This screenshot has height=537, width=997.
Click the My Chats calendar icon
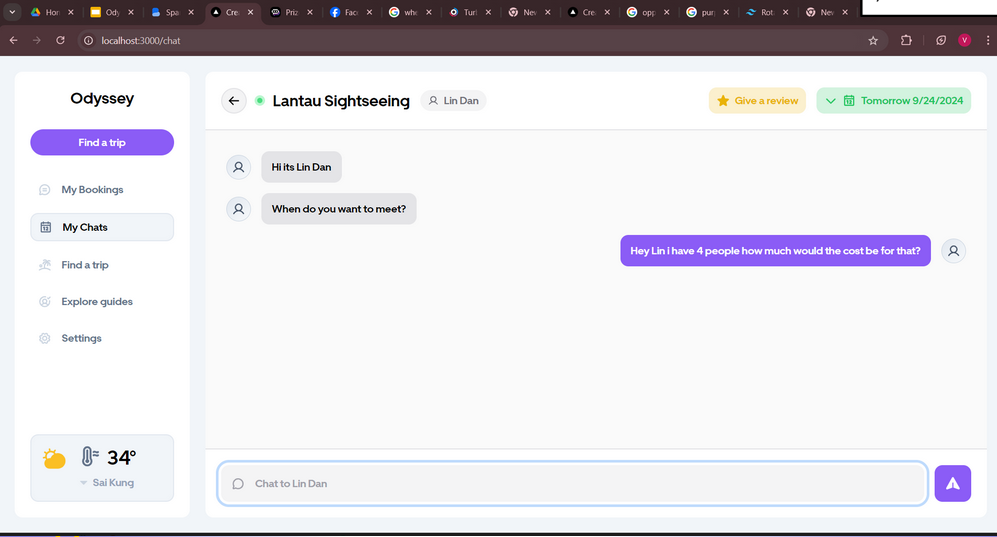[x=46, y=227]
